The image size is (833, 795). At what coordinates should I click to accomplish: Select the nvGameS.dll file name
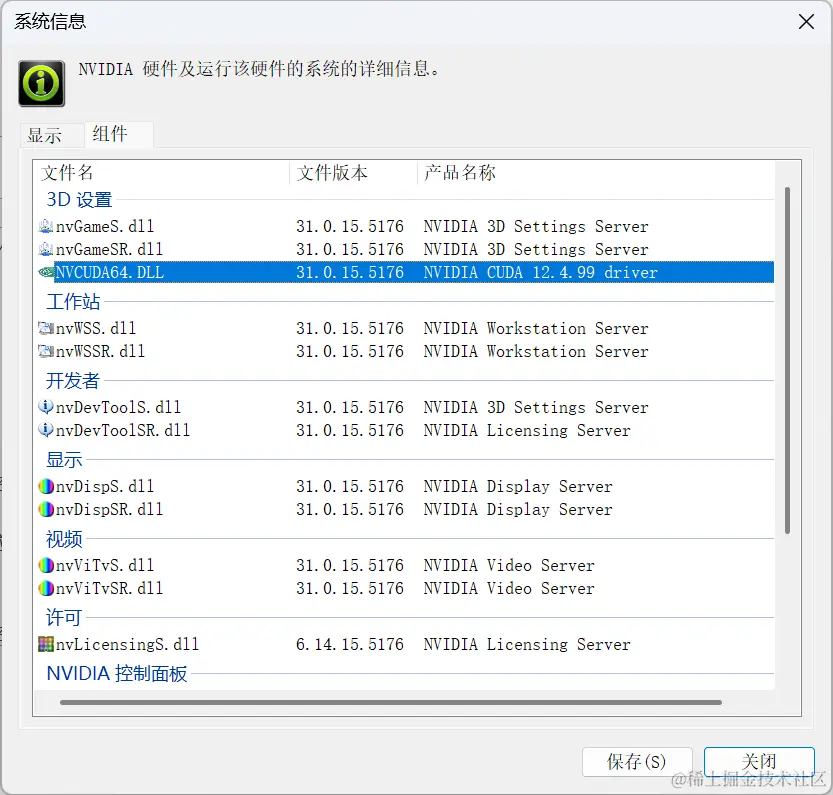tap(105, 226)
